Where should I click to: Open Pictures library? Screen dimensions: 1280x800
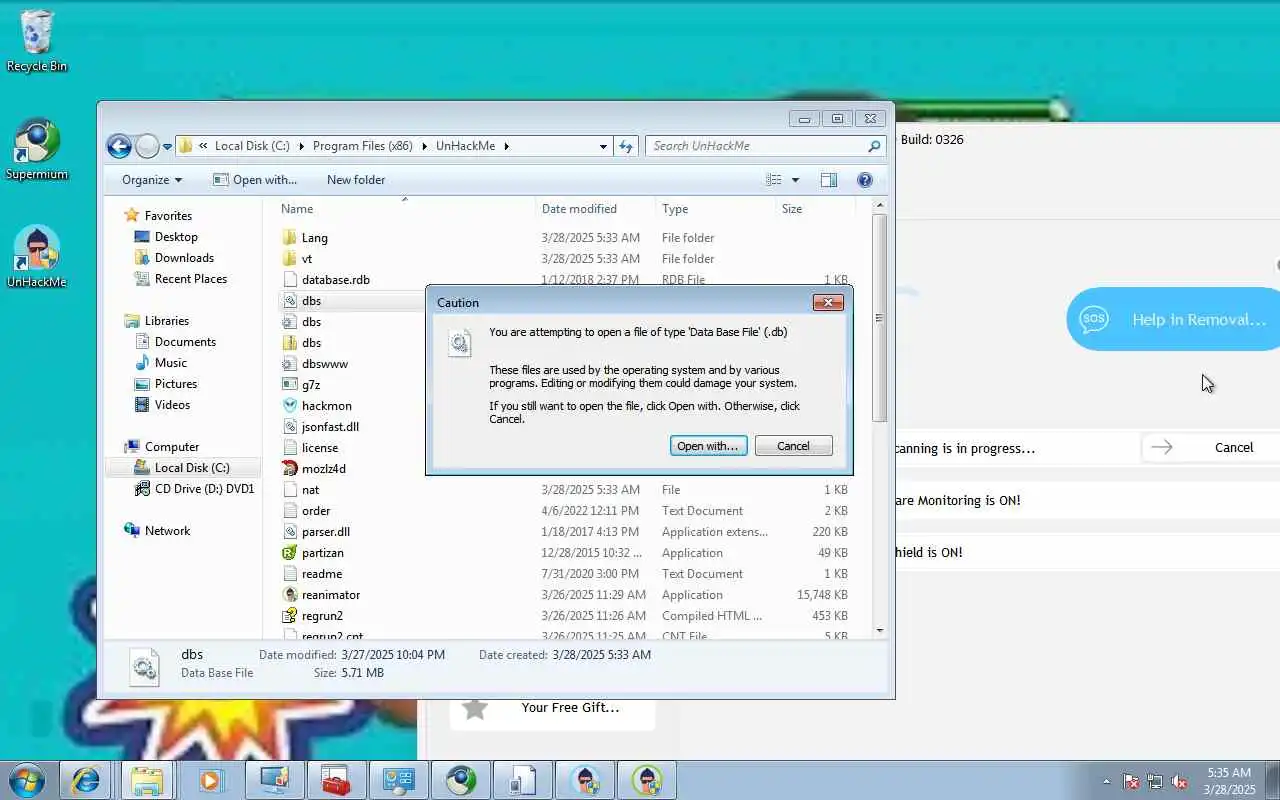(x=175, y=384)
